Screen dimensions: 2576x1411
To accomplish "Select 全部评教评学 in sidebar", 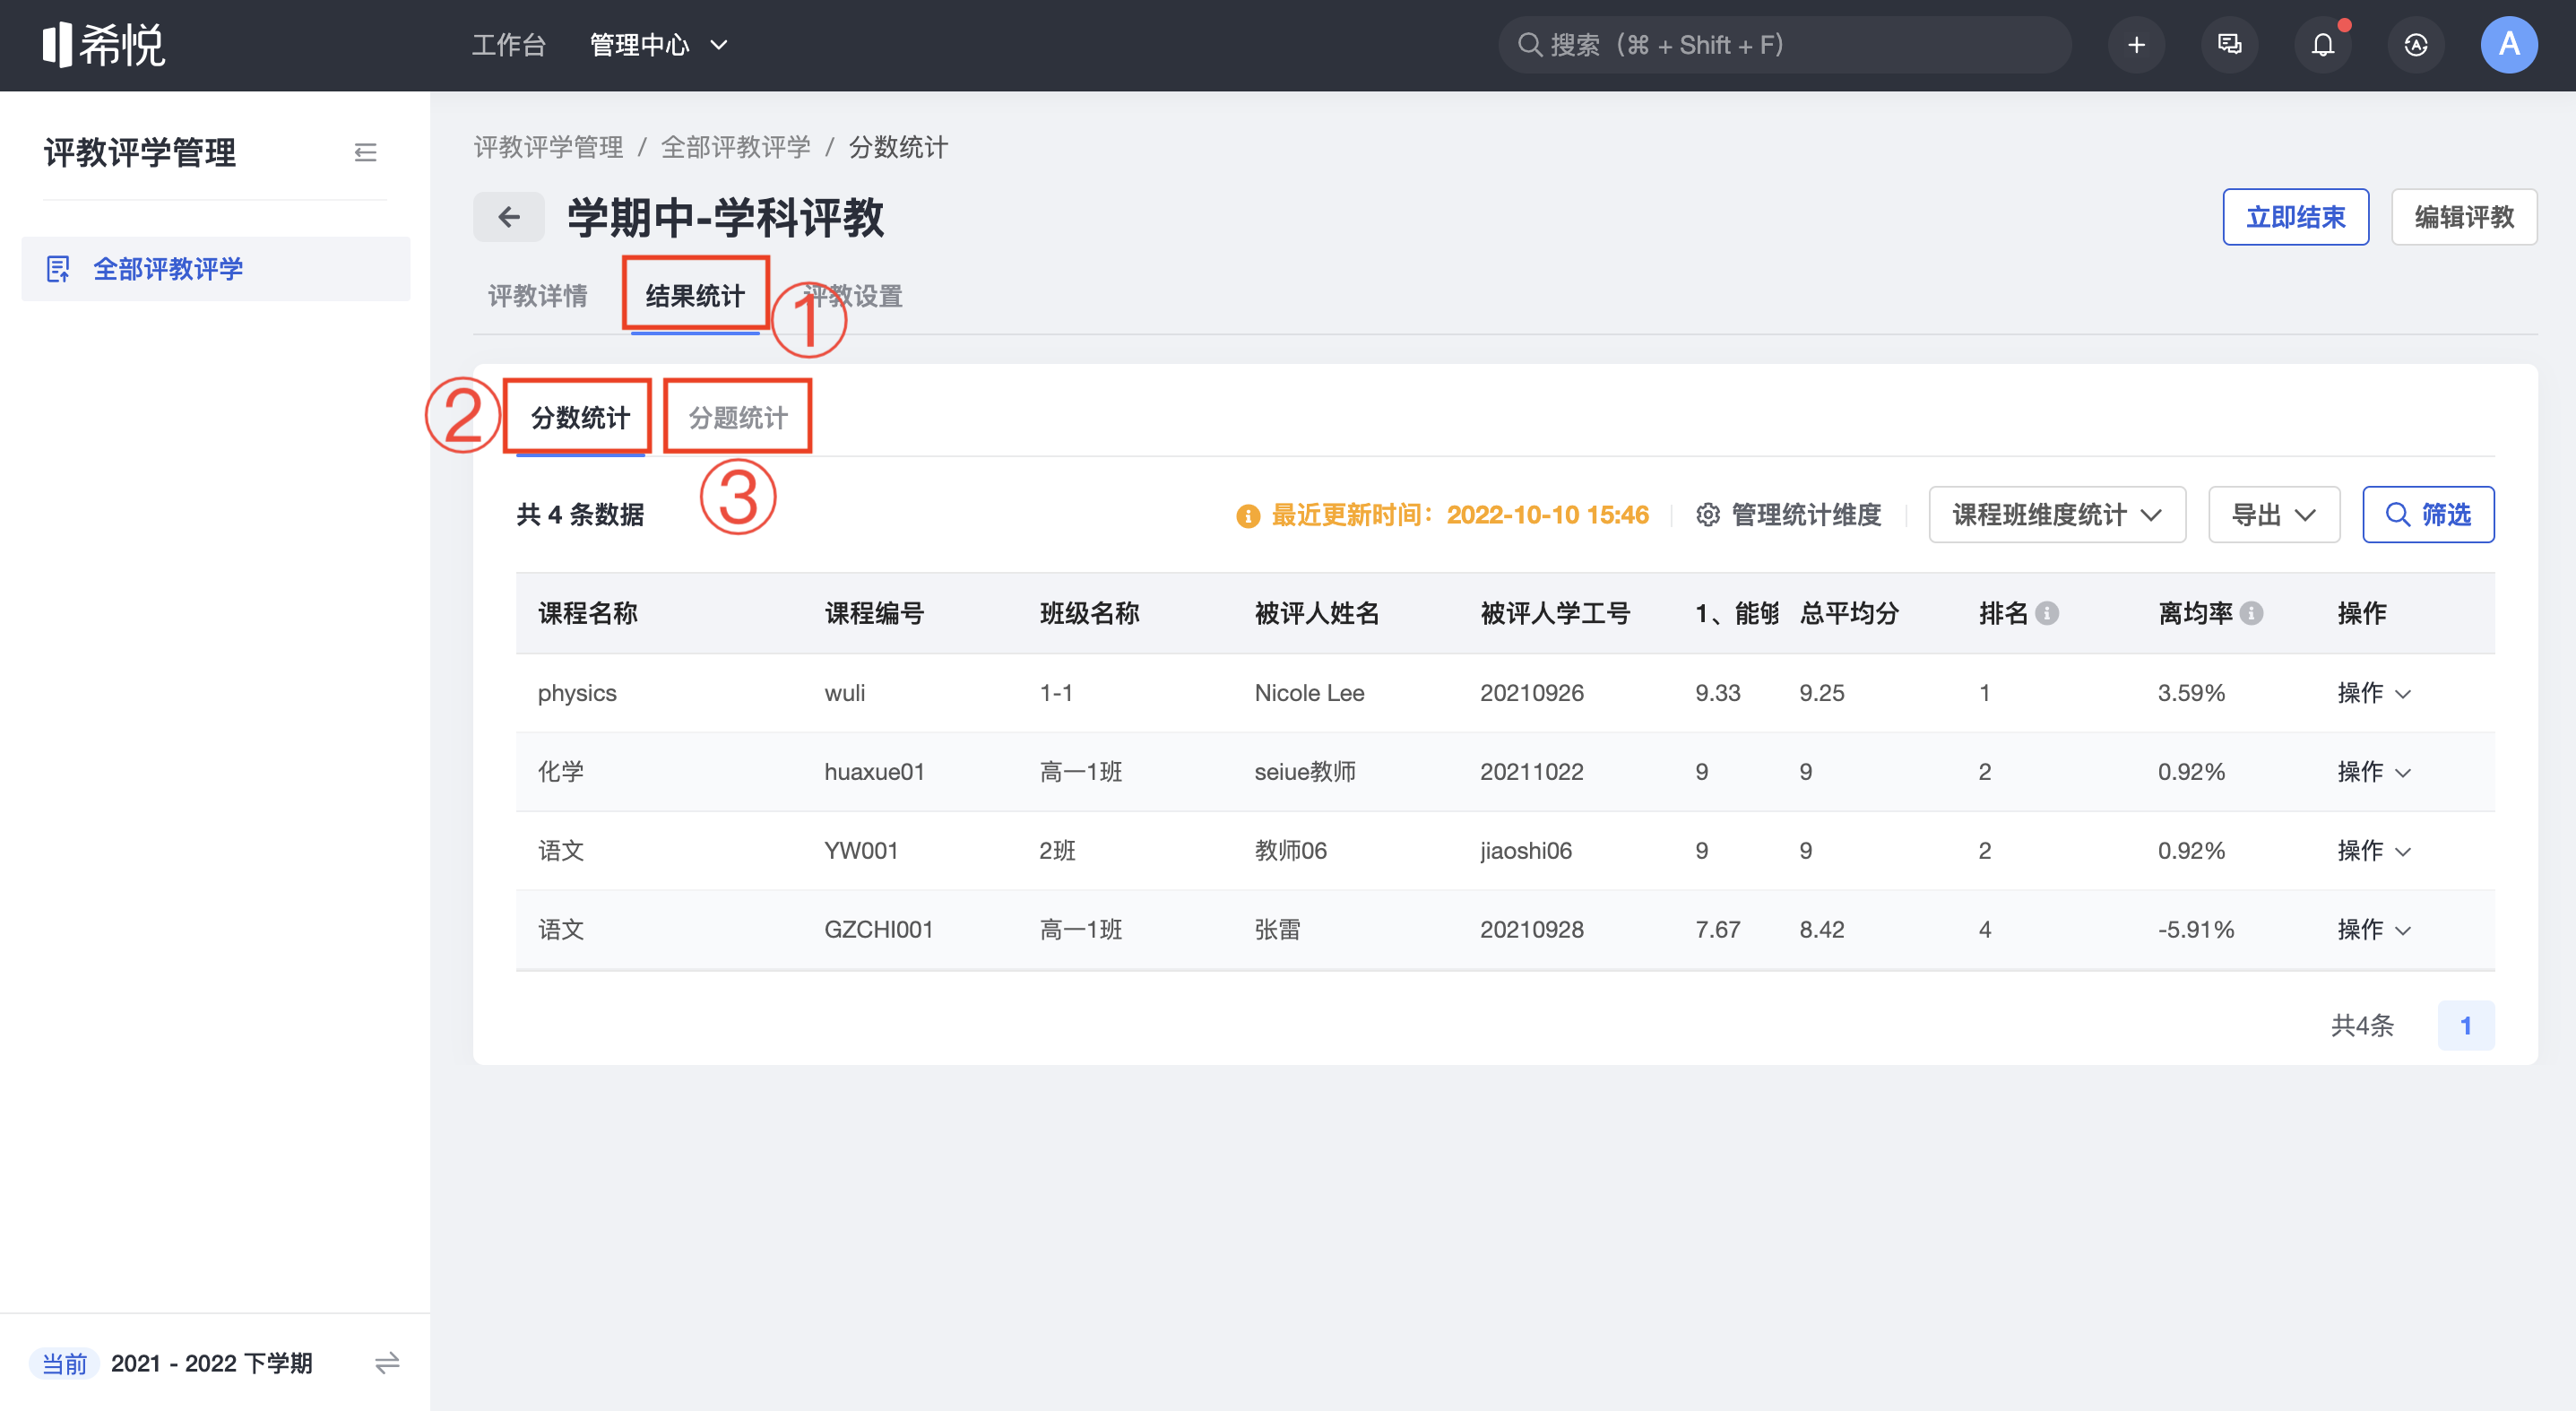I will click(215, 269).
